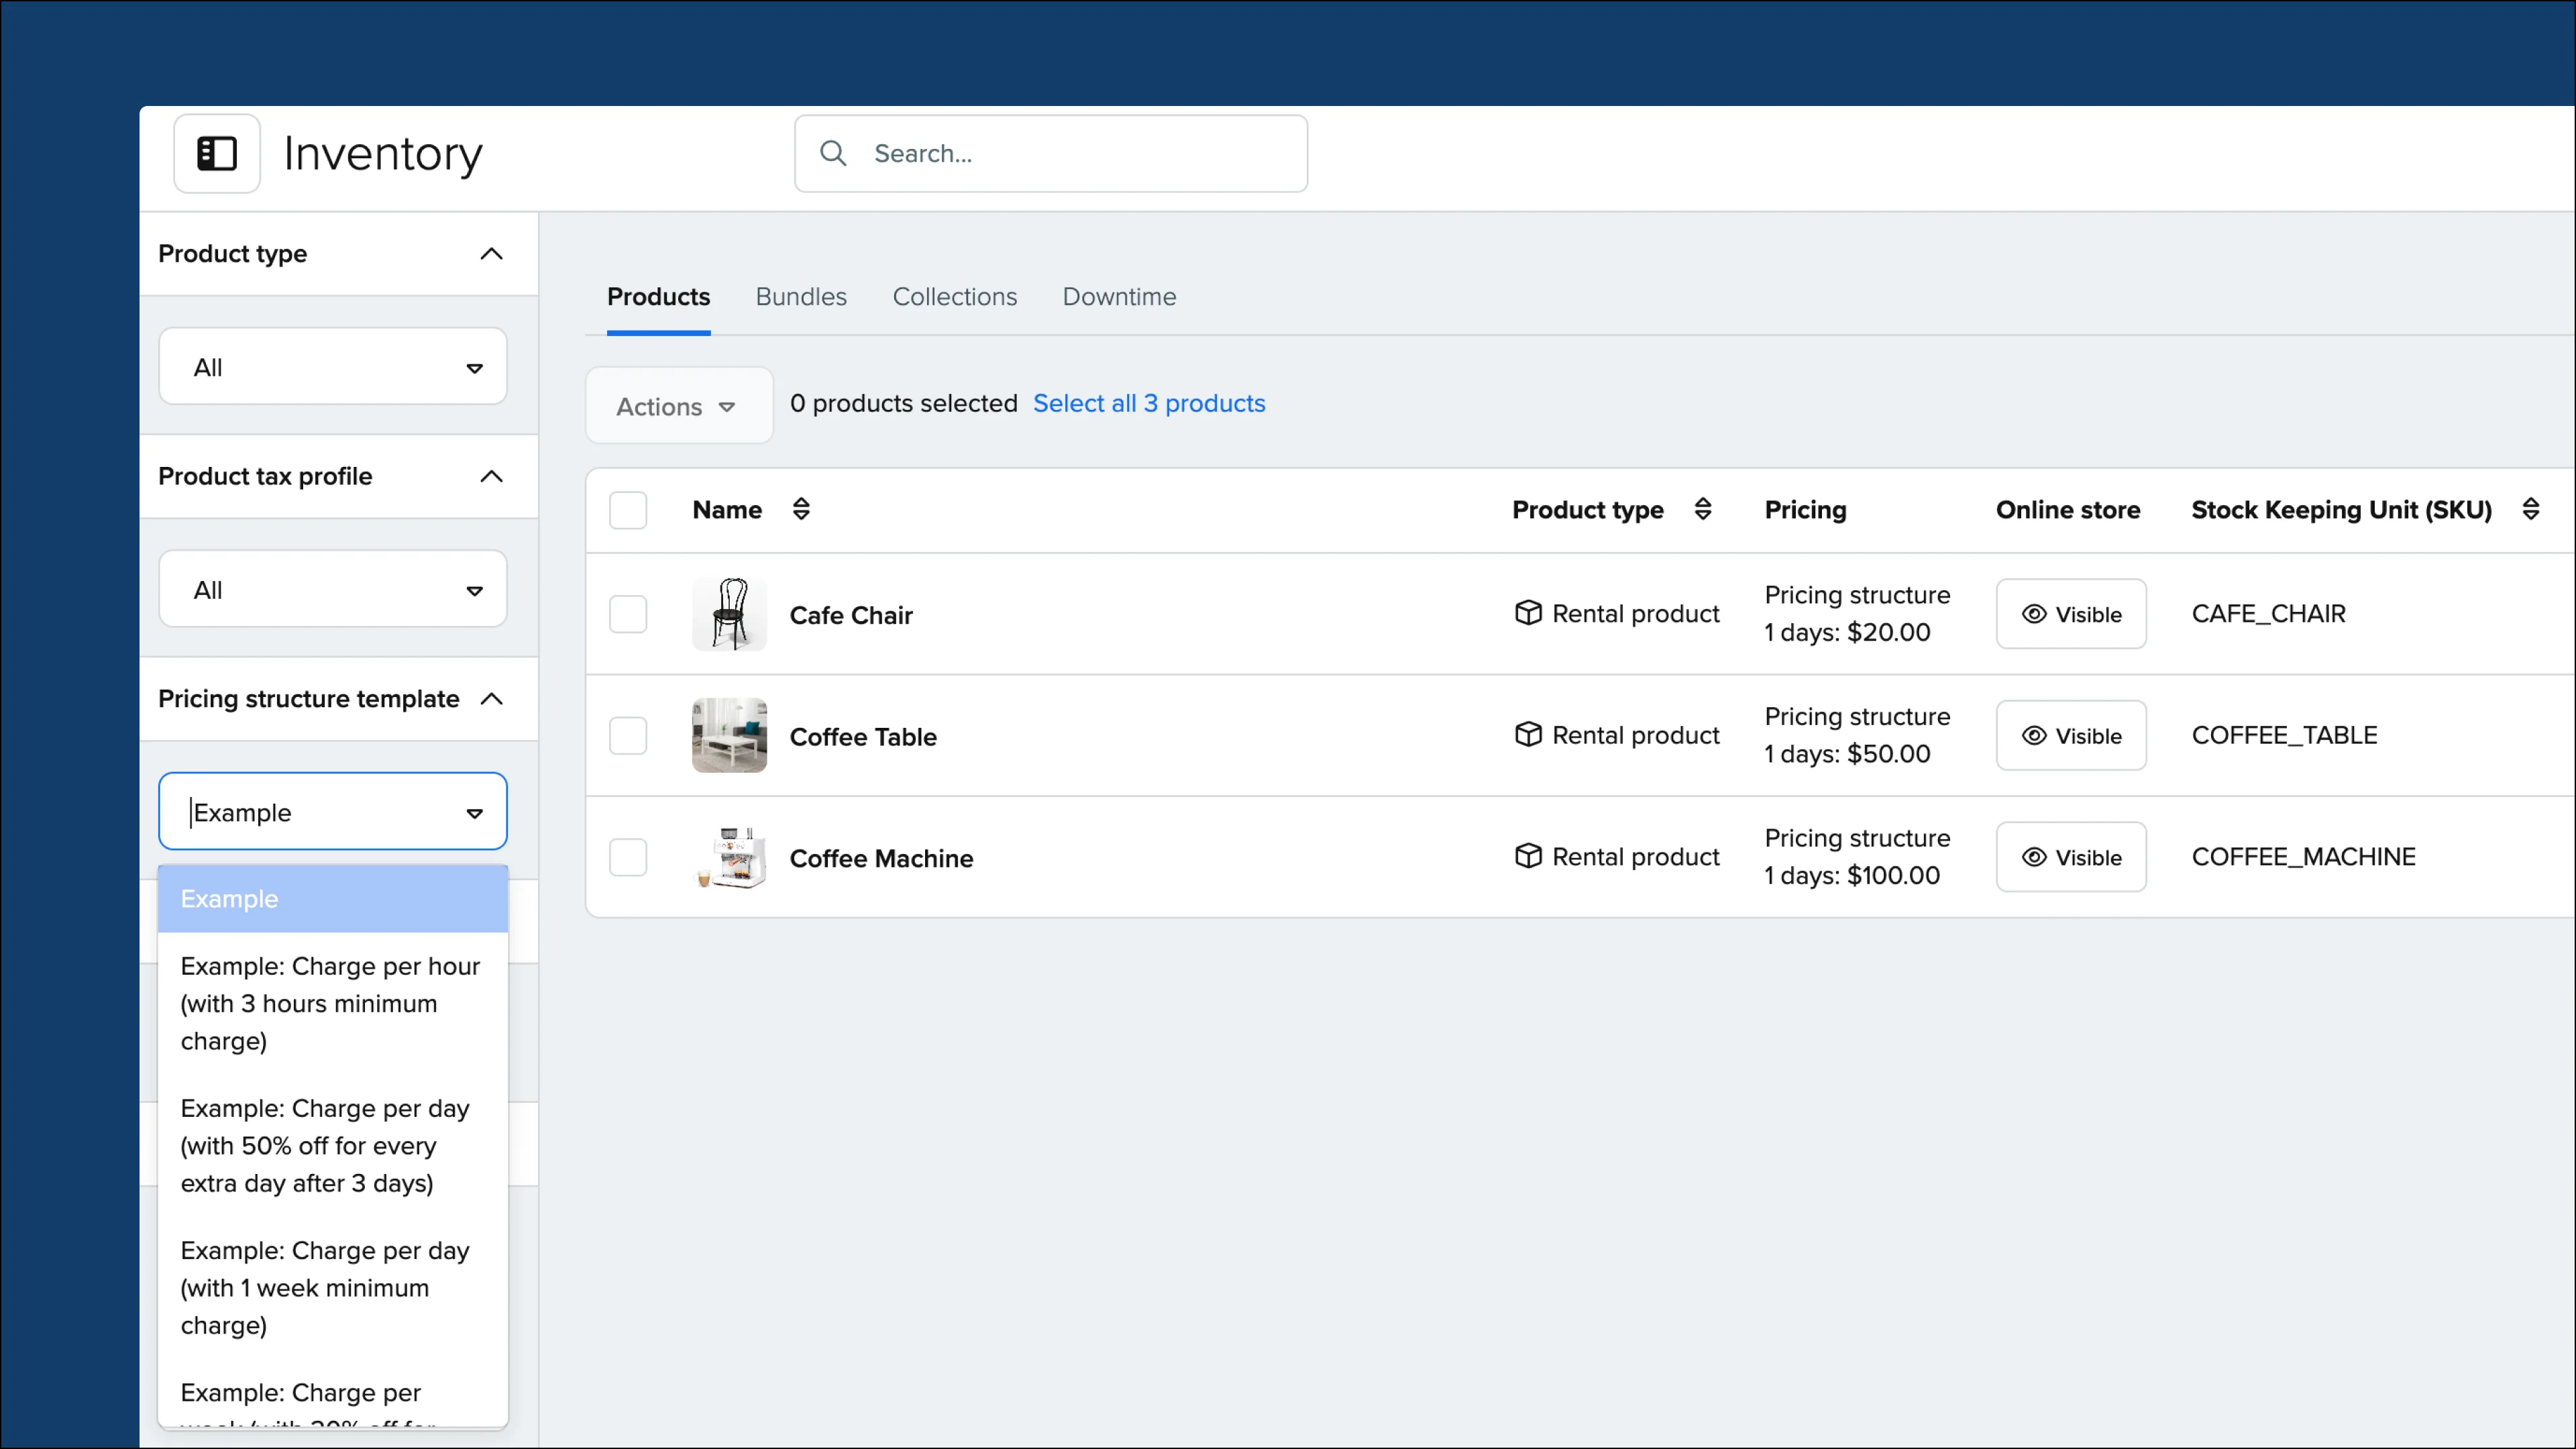This screenshot has width=2576, height=1449.
Task: Switch to the Collections tab
Action: (955, 297)
